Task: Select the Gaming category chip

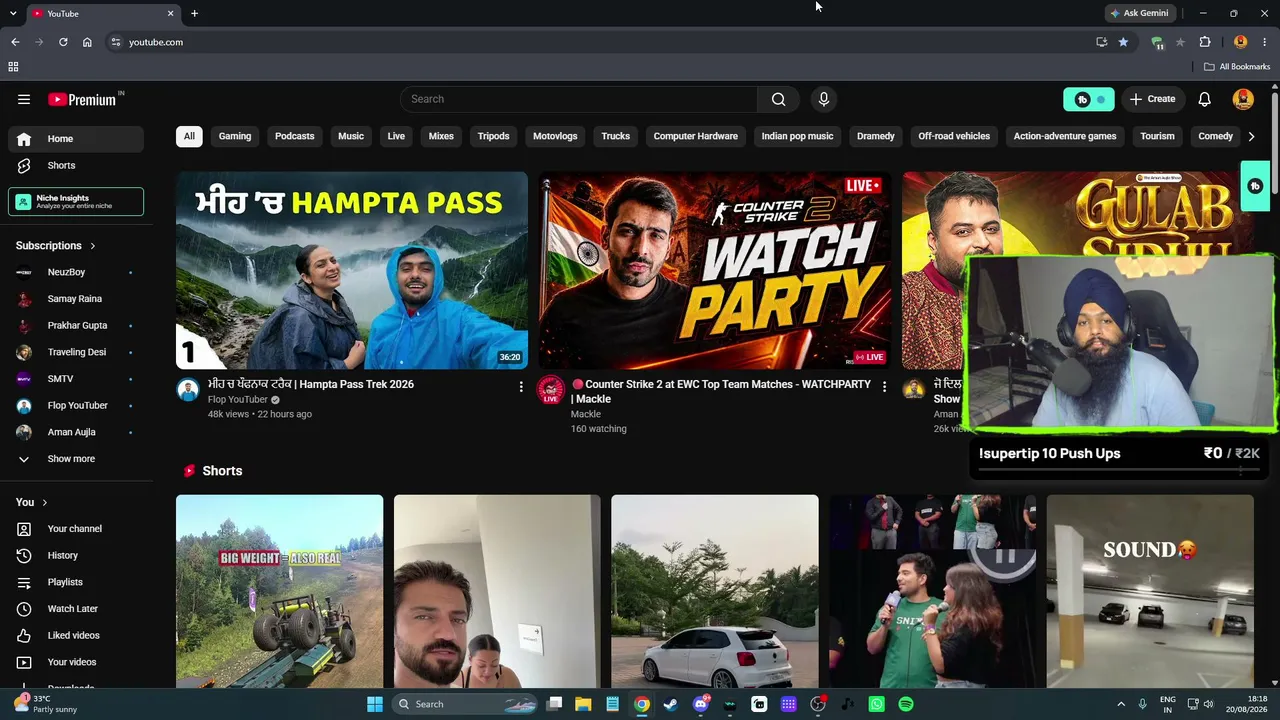Action: [235, 136]
